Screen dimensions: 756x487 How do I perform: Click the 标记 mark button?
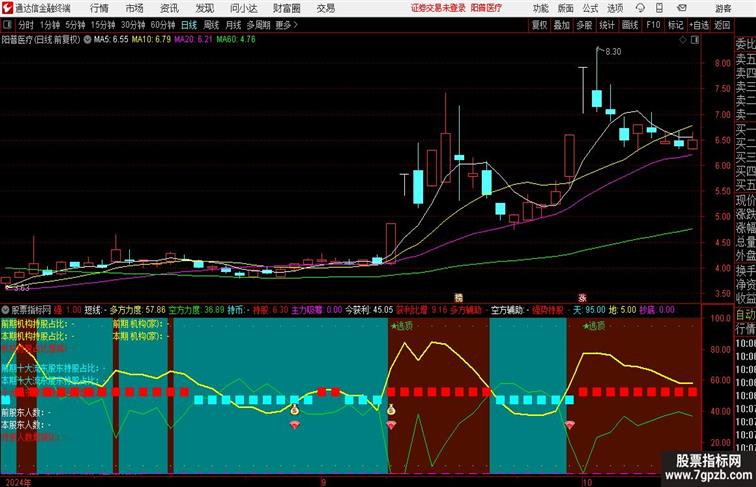(x=675, y=25)
